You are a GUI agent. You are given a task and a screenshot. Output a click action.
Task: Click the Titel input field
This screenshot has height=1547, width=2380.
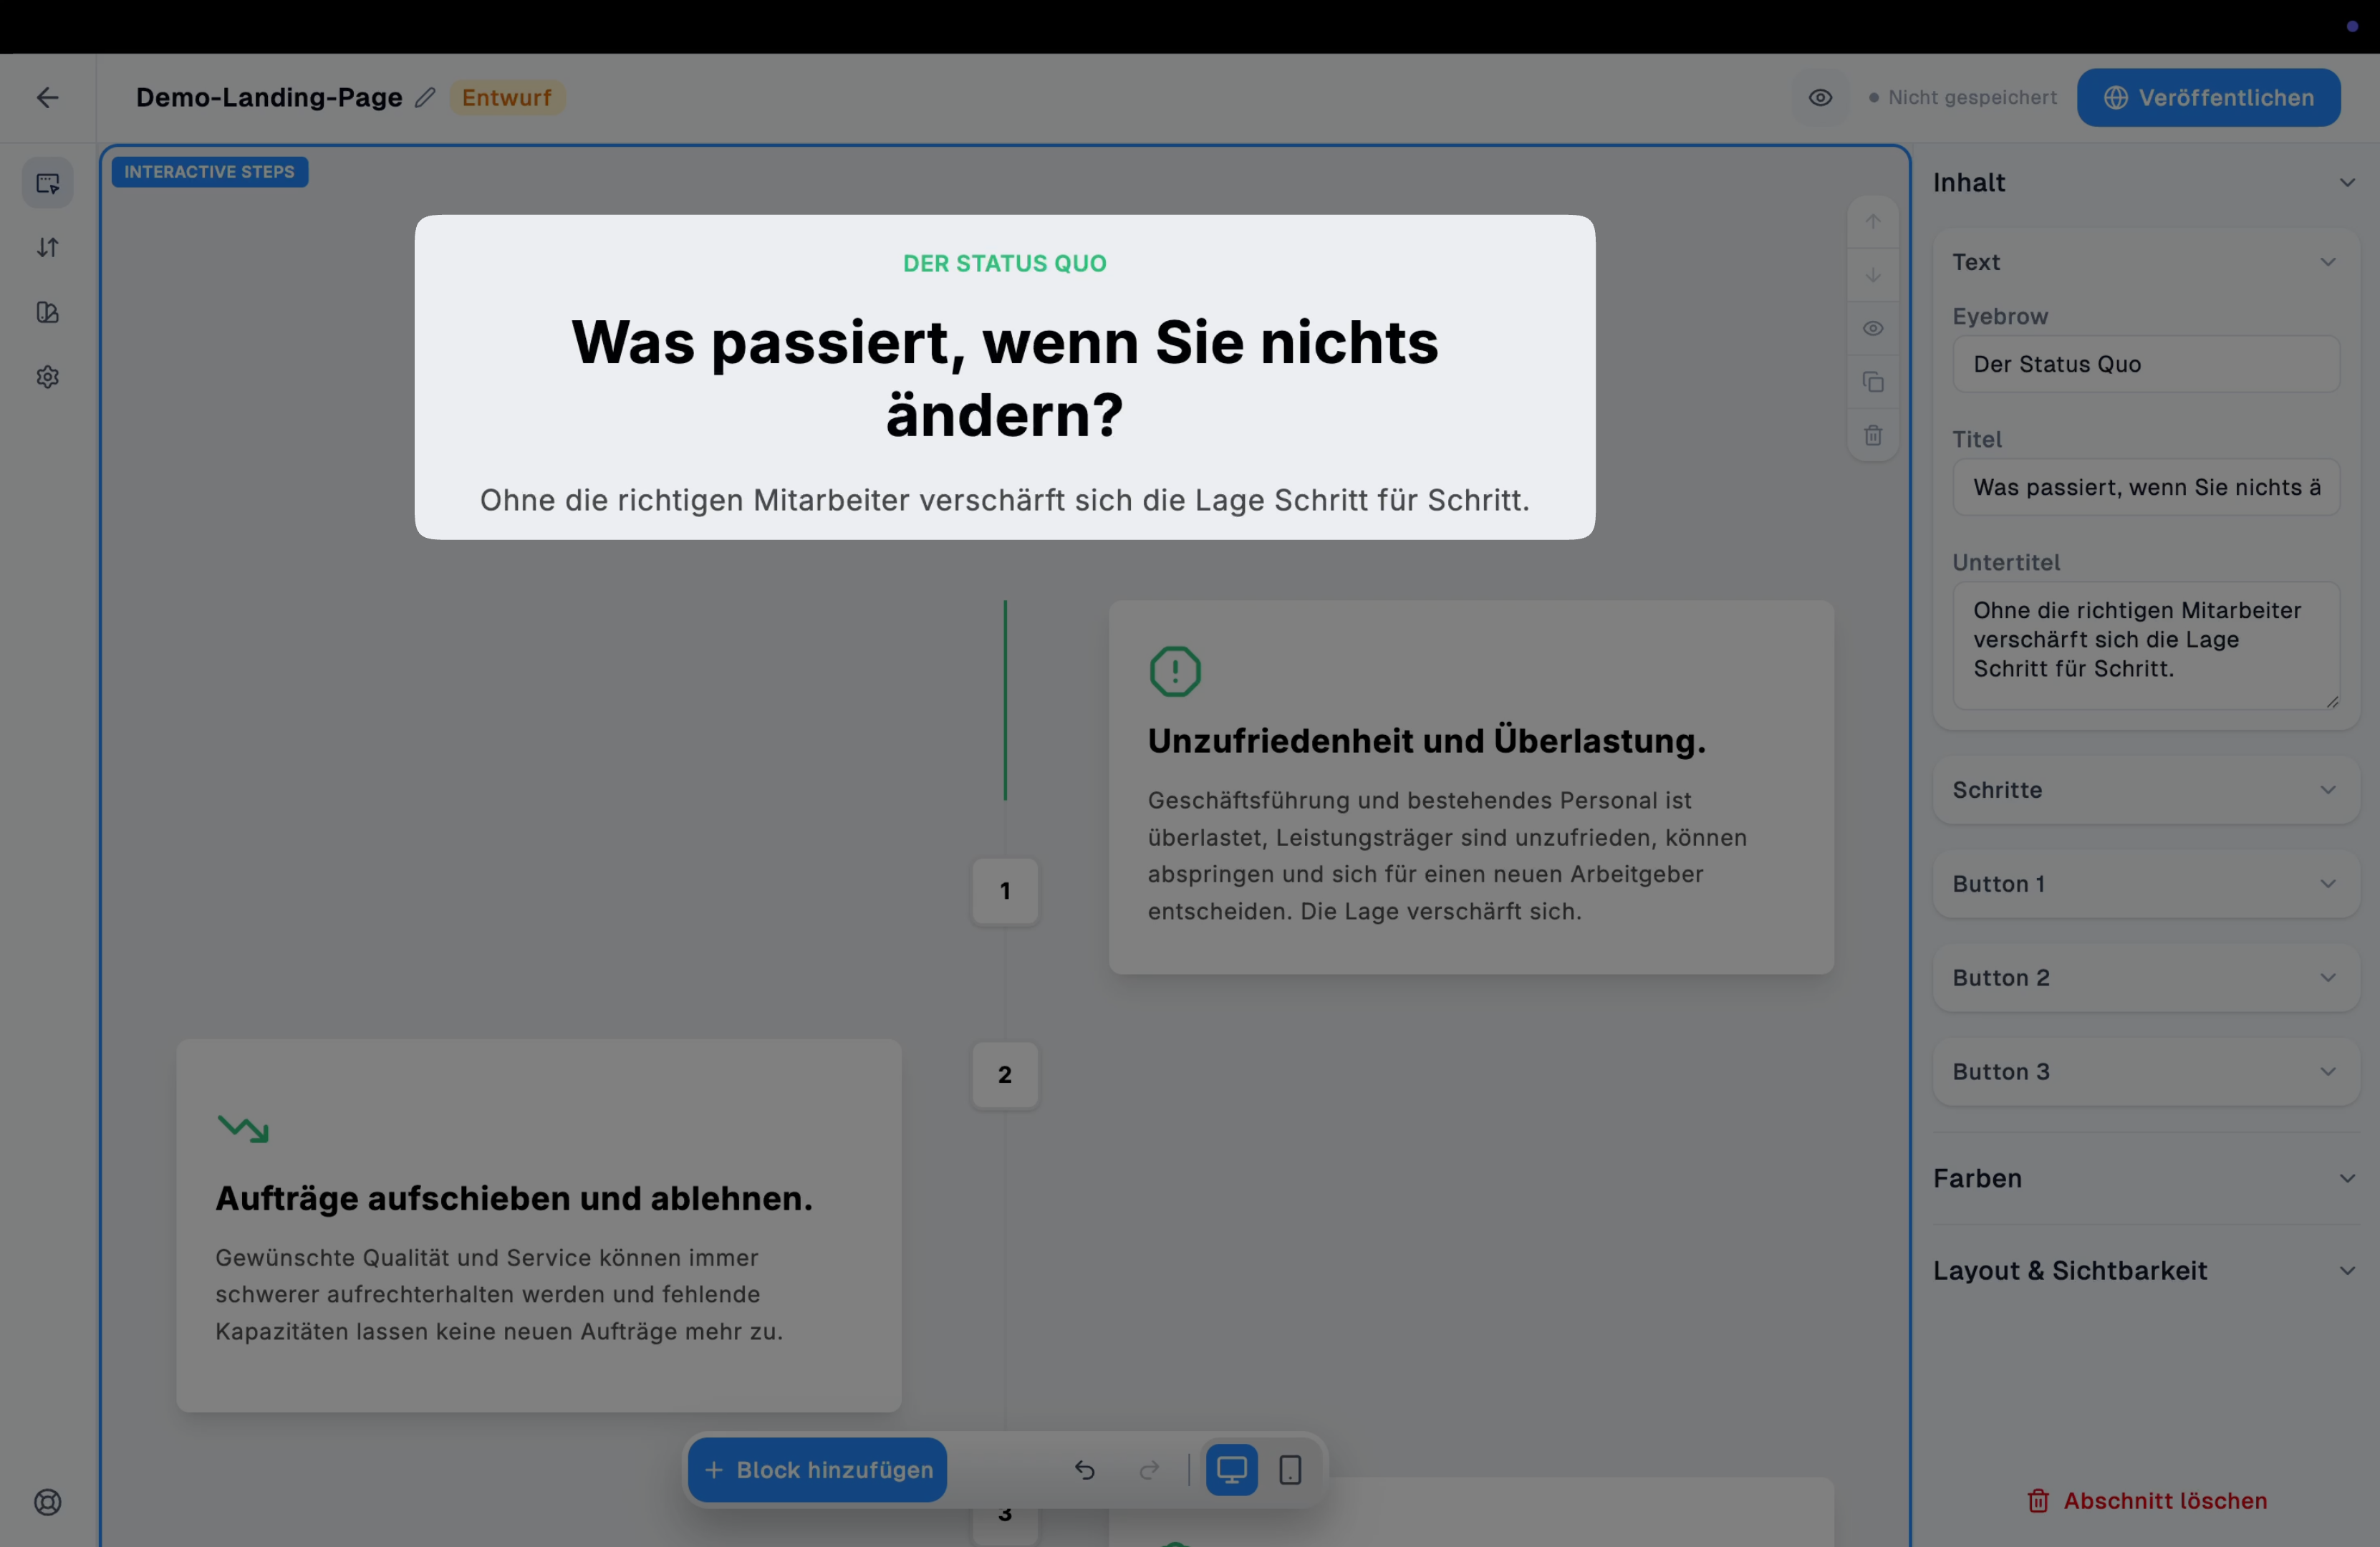2145,487
